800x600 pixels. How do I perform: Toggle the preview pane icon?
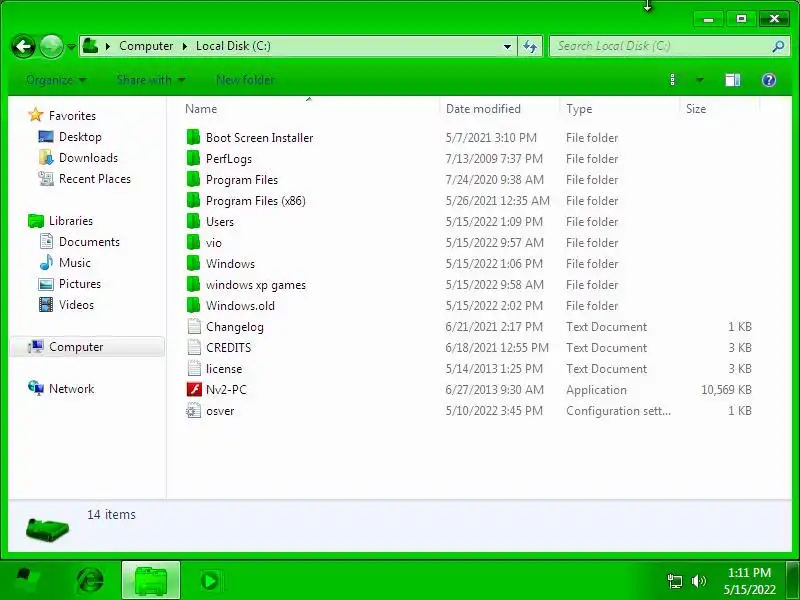tap(733, 80)
